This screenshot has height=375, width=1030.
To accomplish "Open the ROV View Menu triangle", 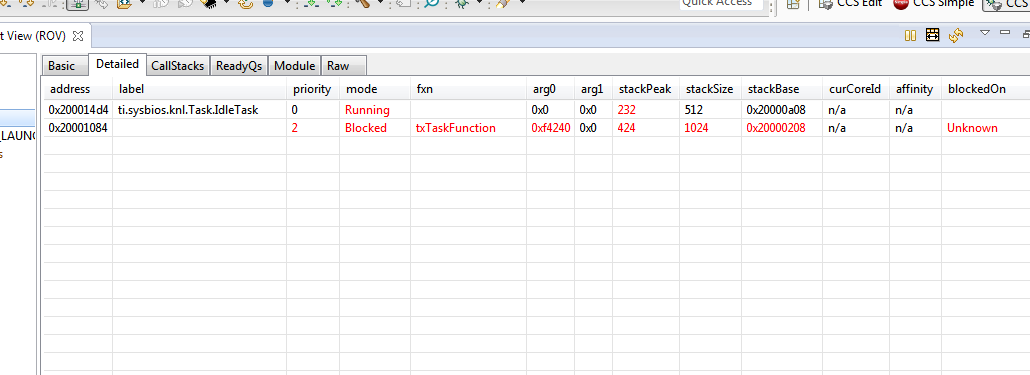I will coord(985,32).
